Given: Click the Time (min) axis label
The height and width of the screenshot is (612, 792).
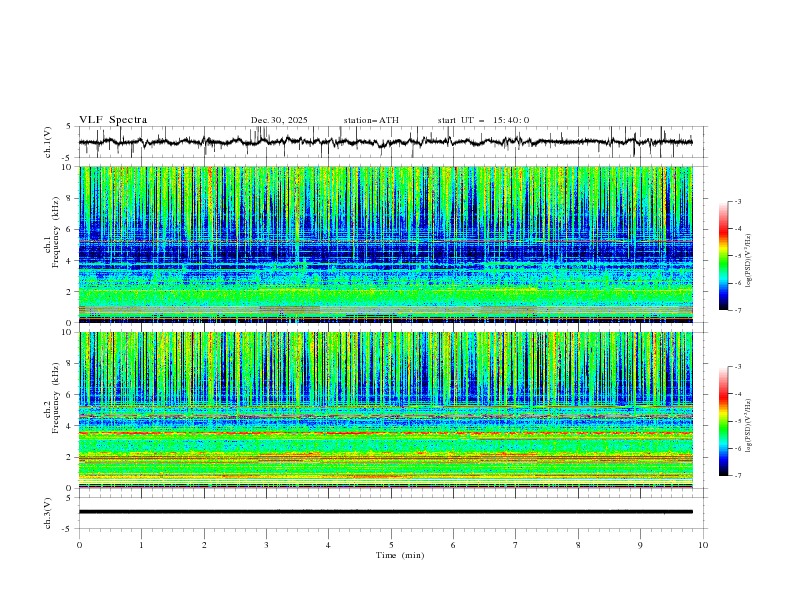Looking at the screenshot, I should (400, 555).
